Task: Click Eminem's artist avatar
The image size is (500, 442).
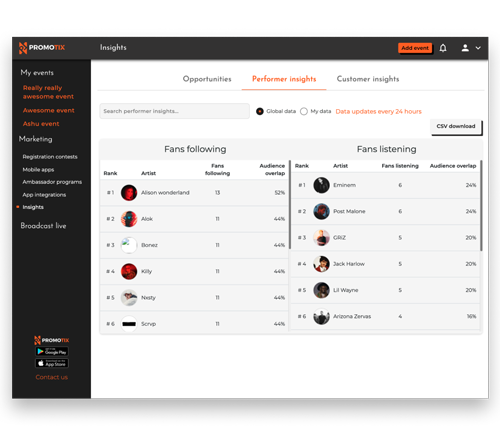Action: 321,185
